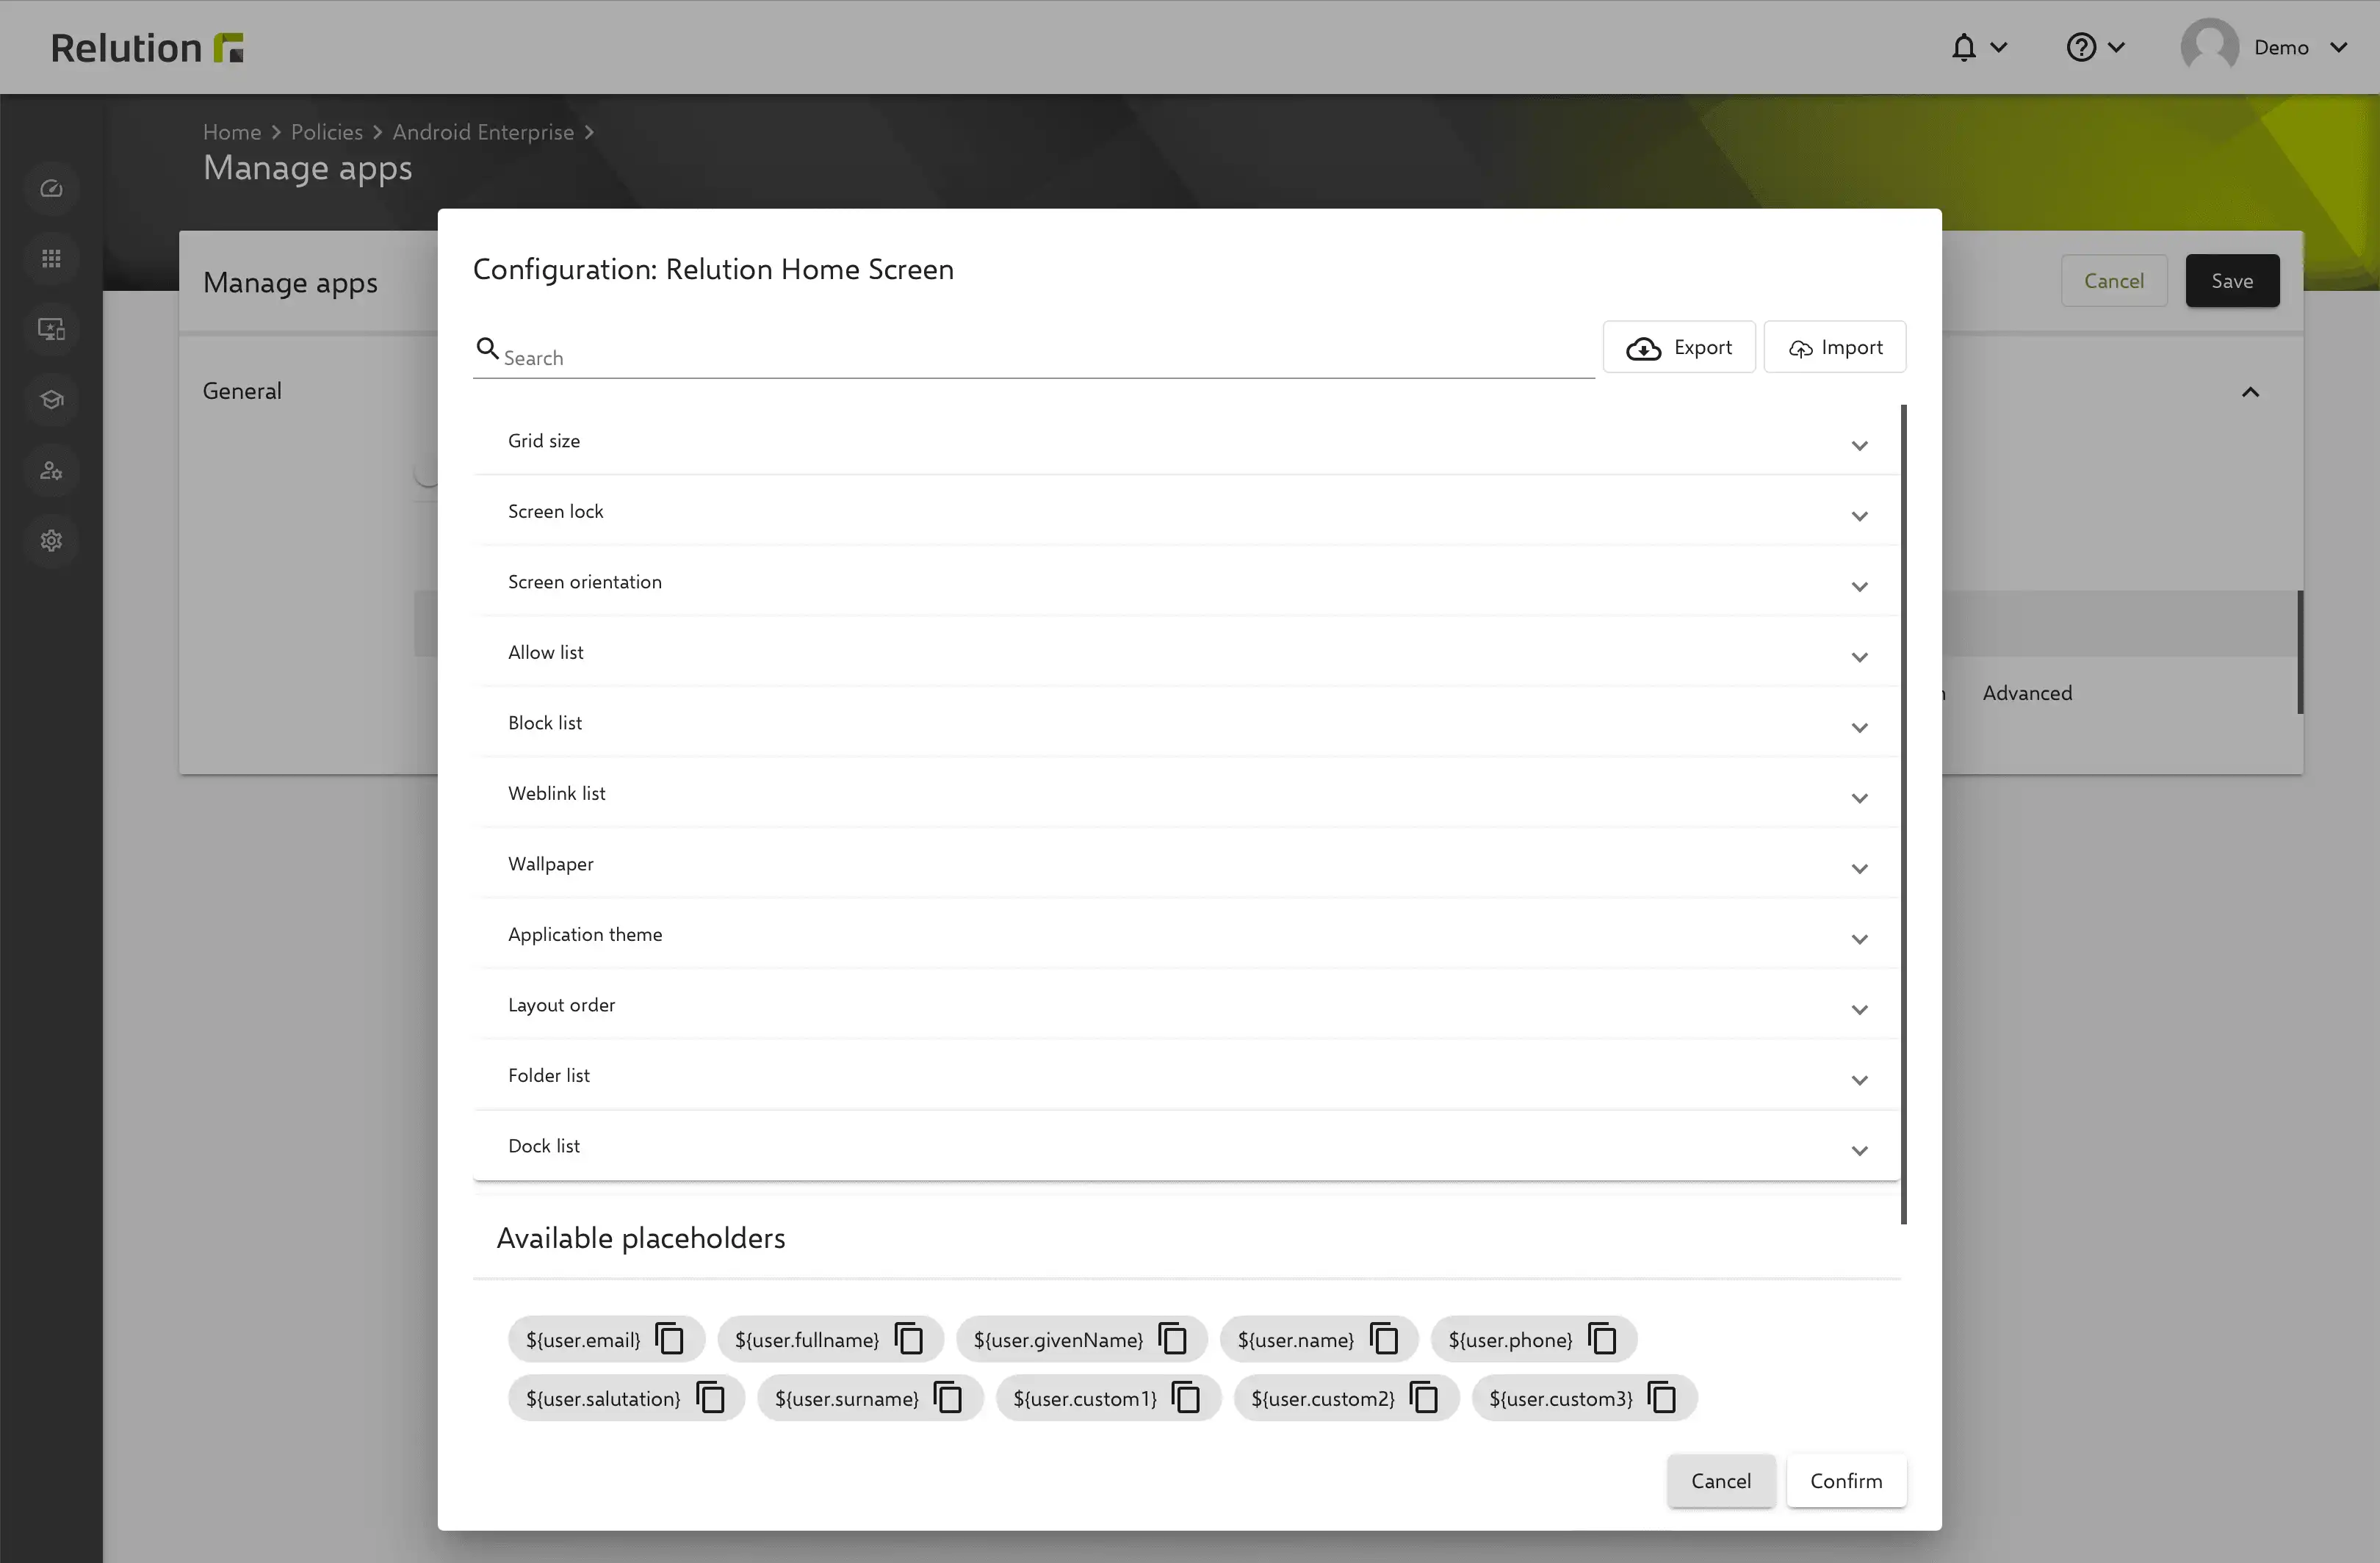Screen dimensions: 2380x1563
Task: Copy the ${user.custom1} placeholder
Action: (x=1186, y=1397)
